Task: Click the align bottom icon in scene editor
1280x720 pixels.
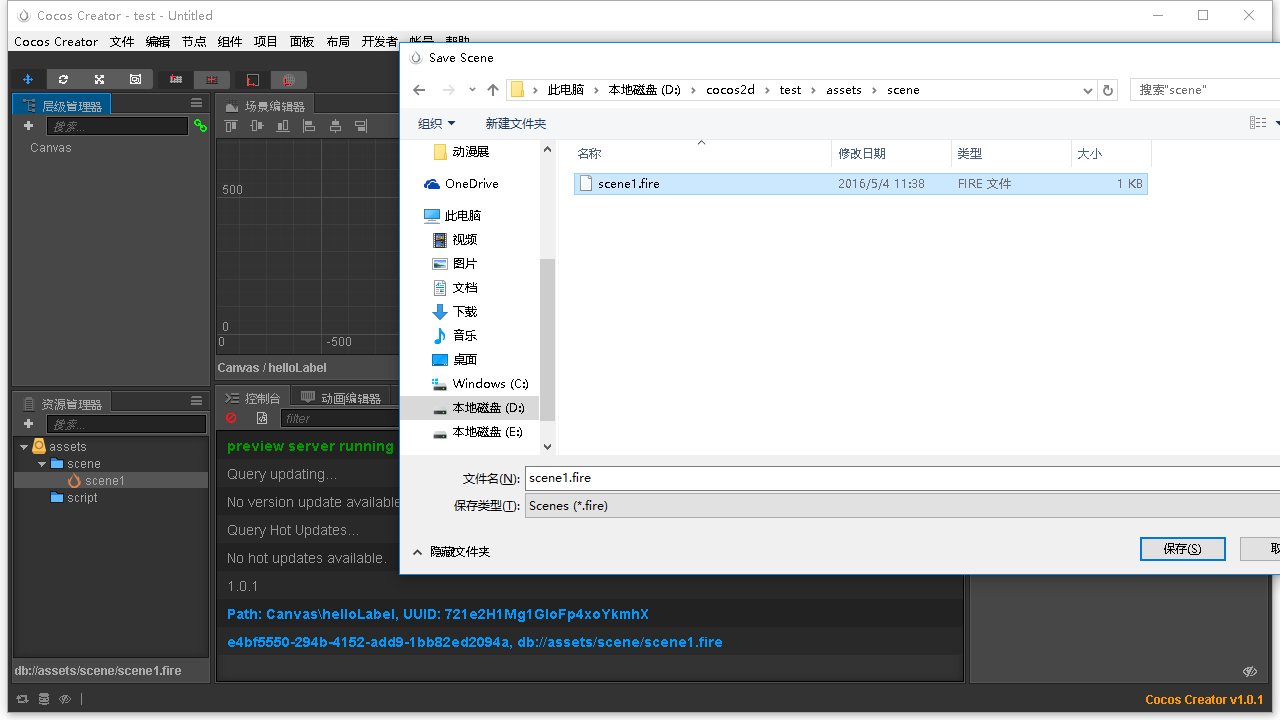Action: 283,126
